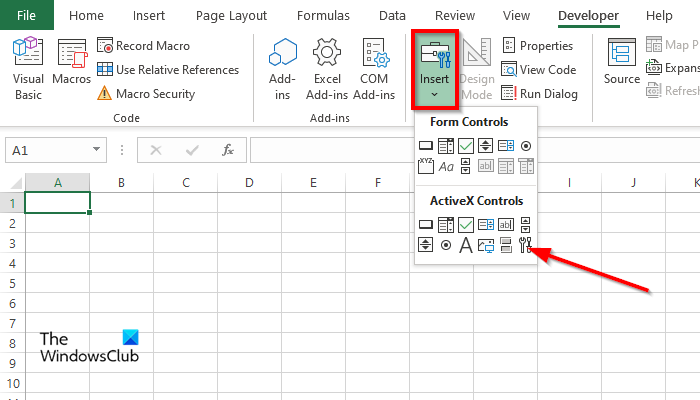Toggle Use Relative References
Viewport: 700px width, 400px height.
tap(168, 70)
